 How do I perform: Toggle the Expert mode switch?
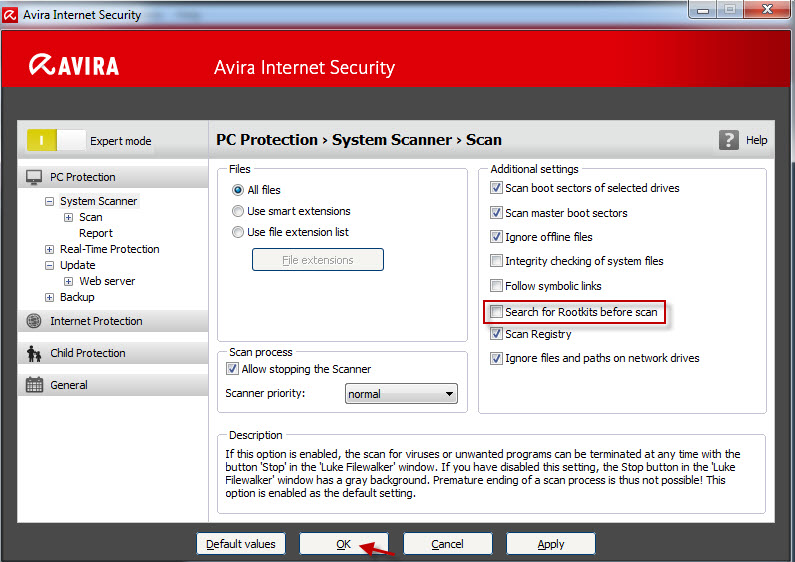click(x=56, y=140)
